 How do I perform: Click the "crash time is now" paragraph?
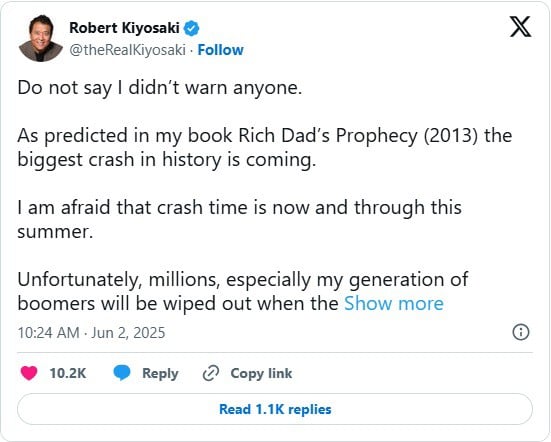239,220
